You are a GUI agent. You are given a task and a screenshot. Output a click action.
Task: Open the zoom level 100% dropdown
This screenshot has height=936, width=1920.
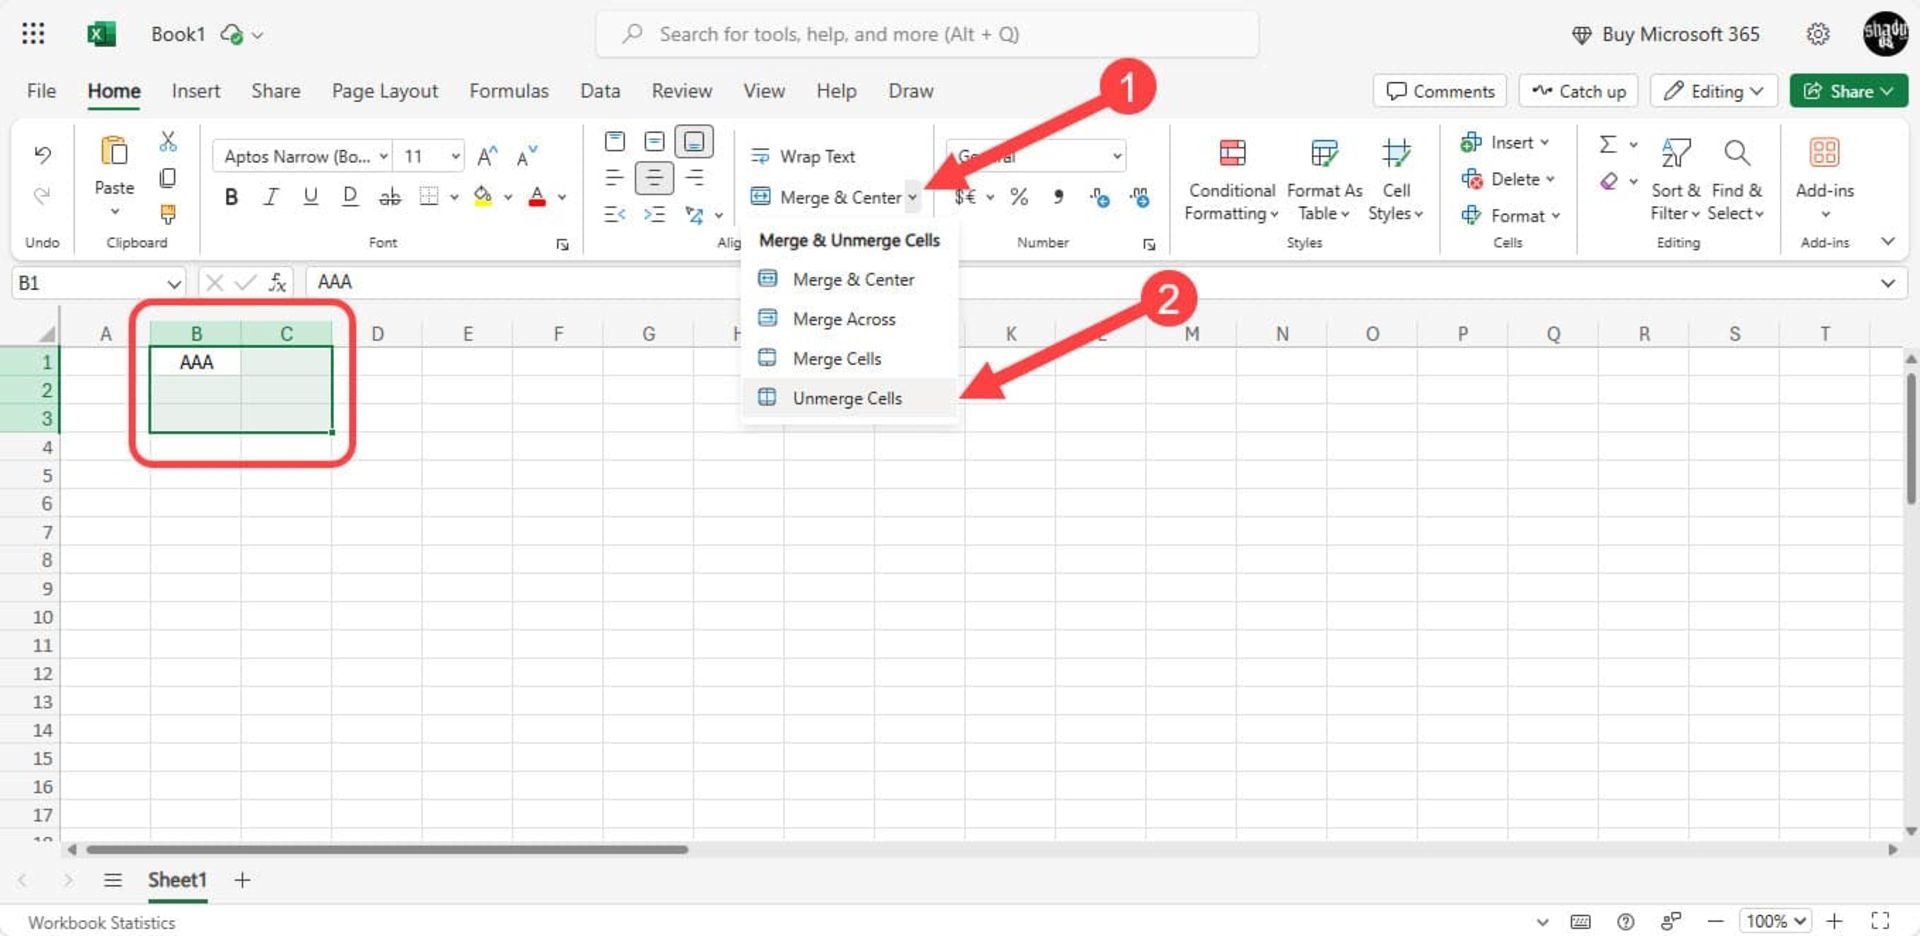coord(1776,921)
